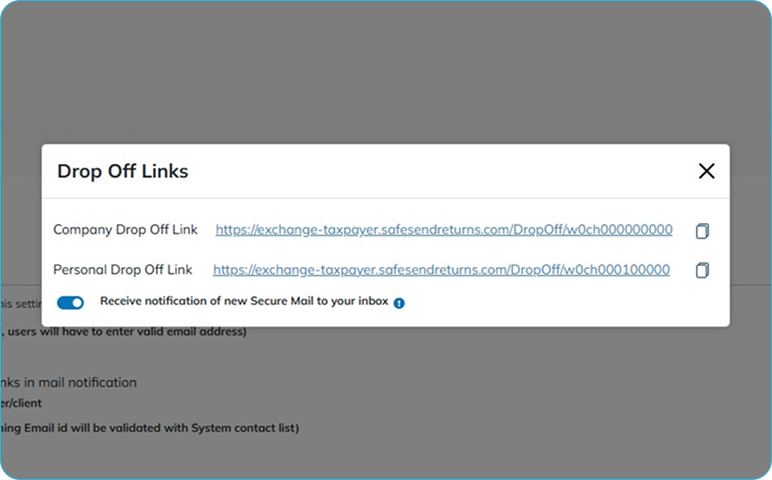Copy the Personal Drop Off Link
This screenshot has height=480, width=772.
point(702,270)
